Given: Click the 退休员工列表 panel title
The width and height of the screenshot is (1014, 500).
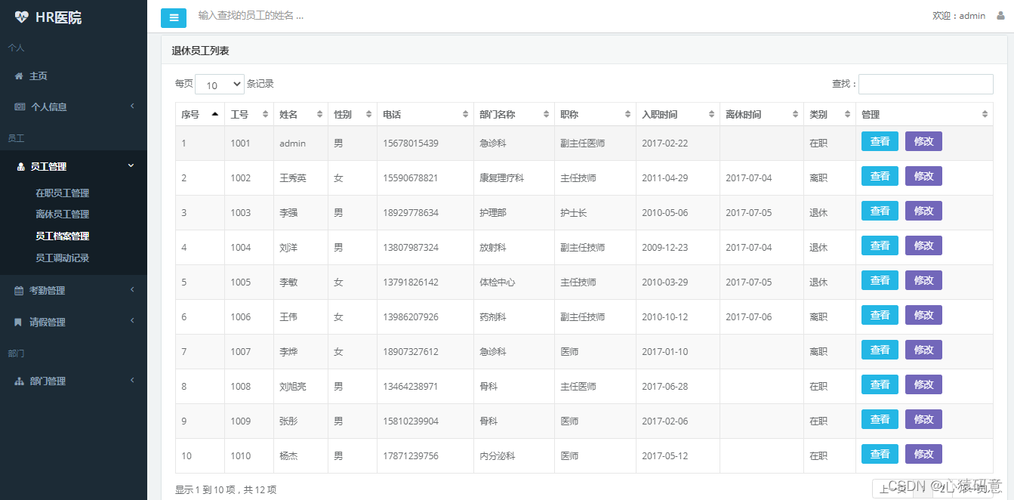Looking at the screenshot, I should tap(200, 50).
